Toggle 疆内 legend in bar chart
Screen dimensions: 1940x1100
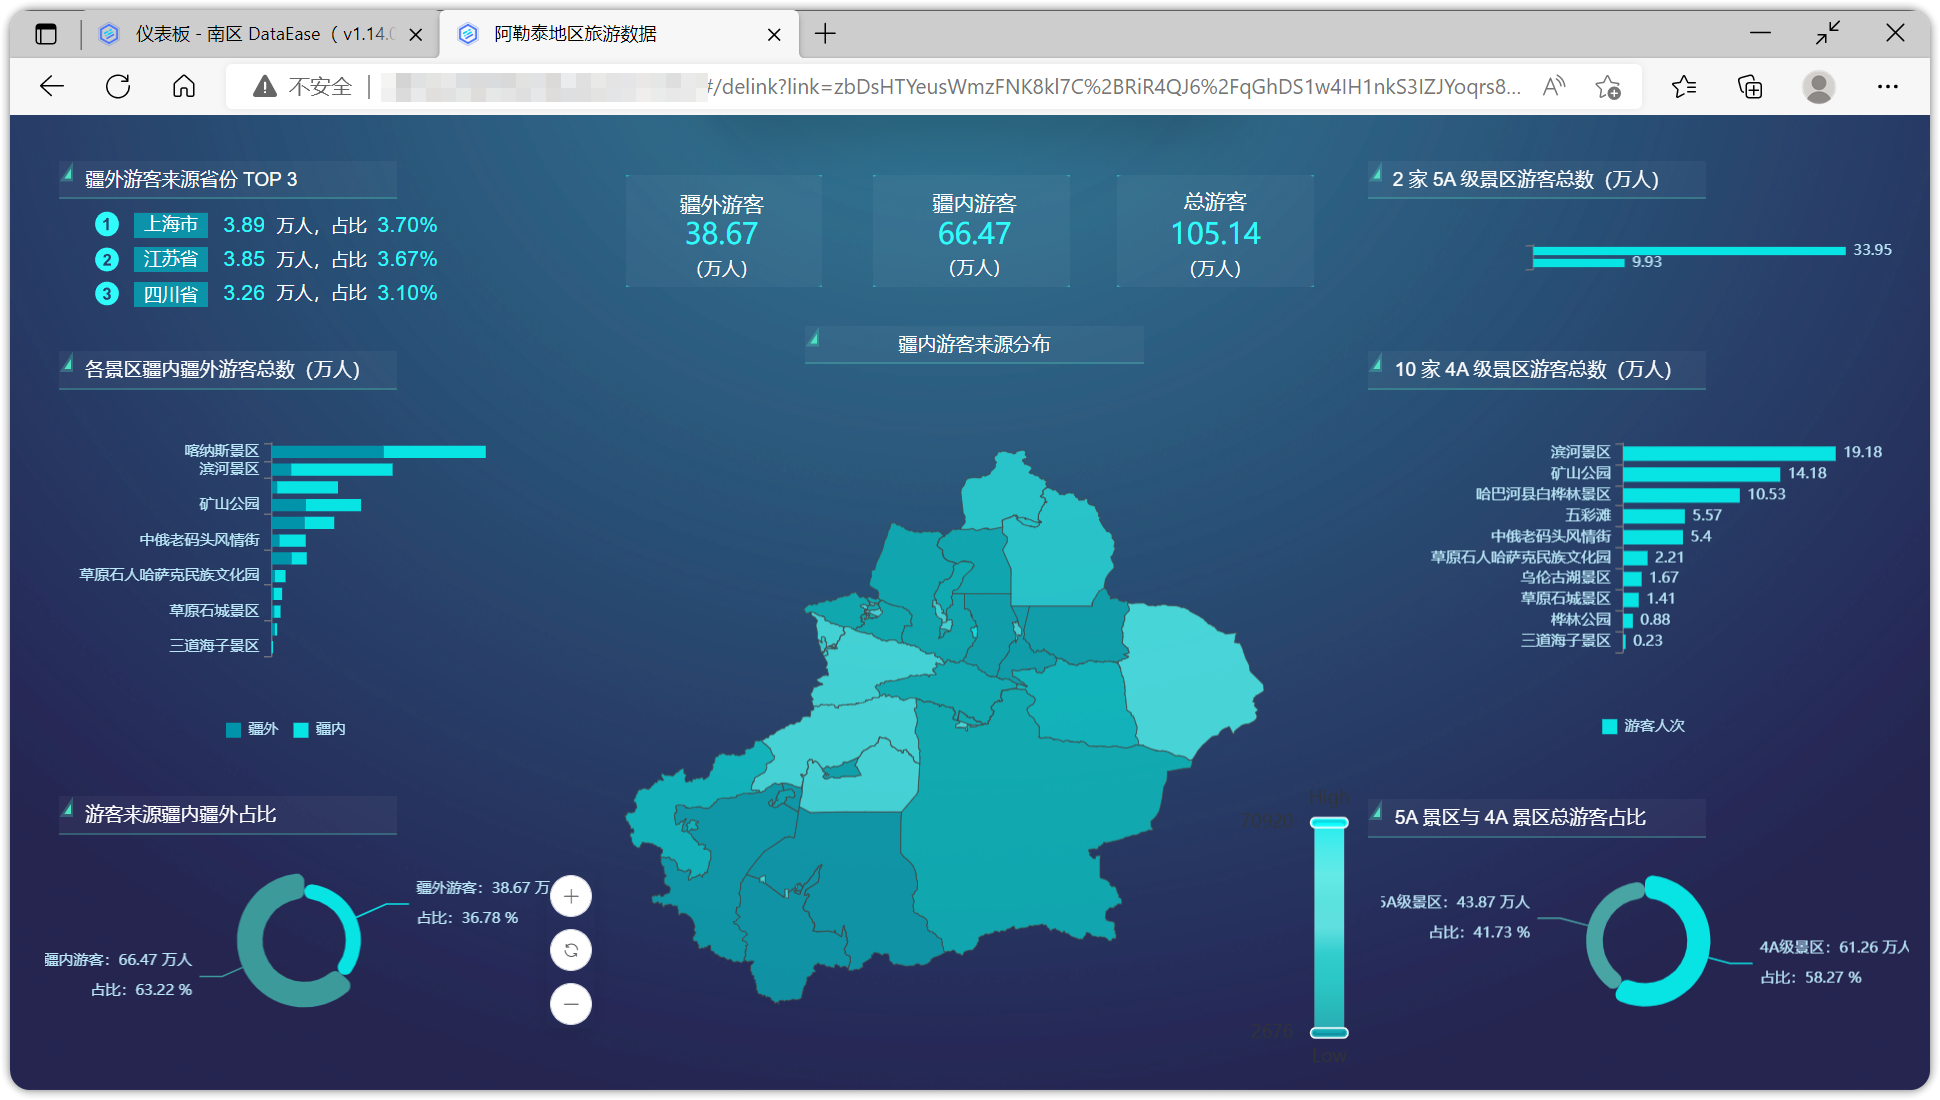point(320,729)
